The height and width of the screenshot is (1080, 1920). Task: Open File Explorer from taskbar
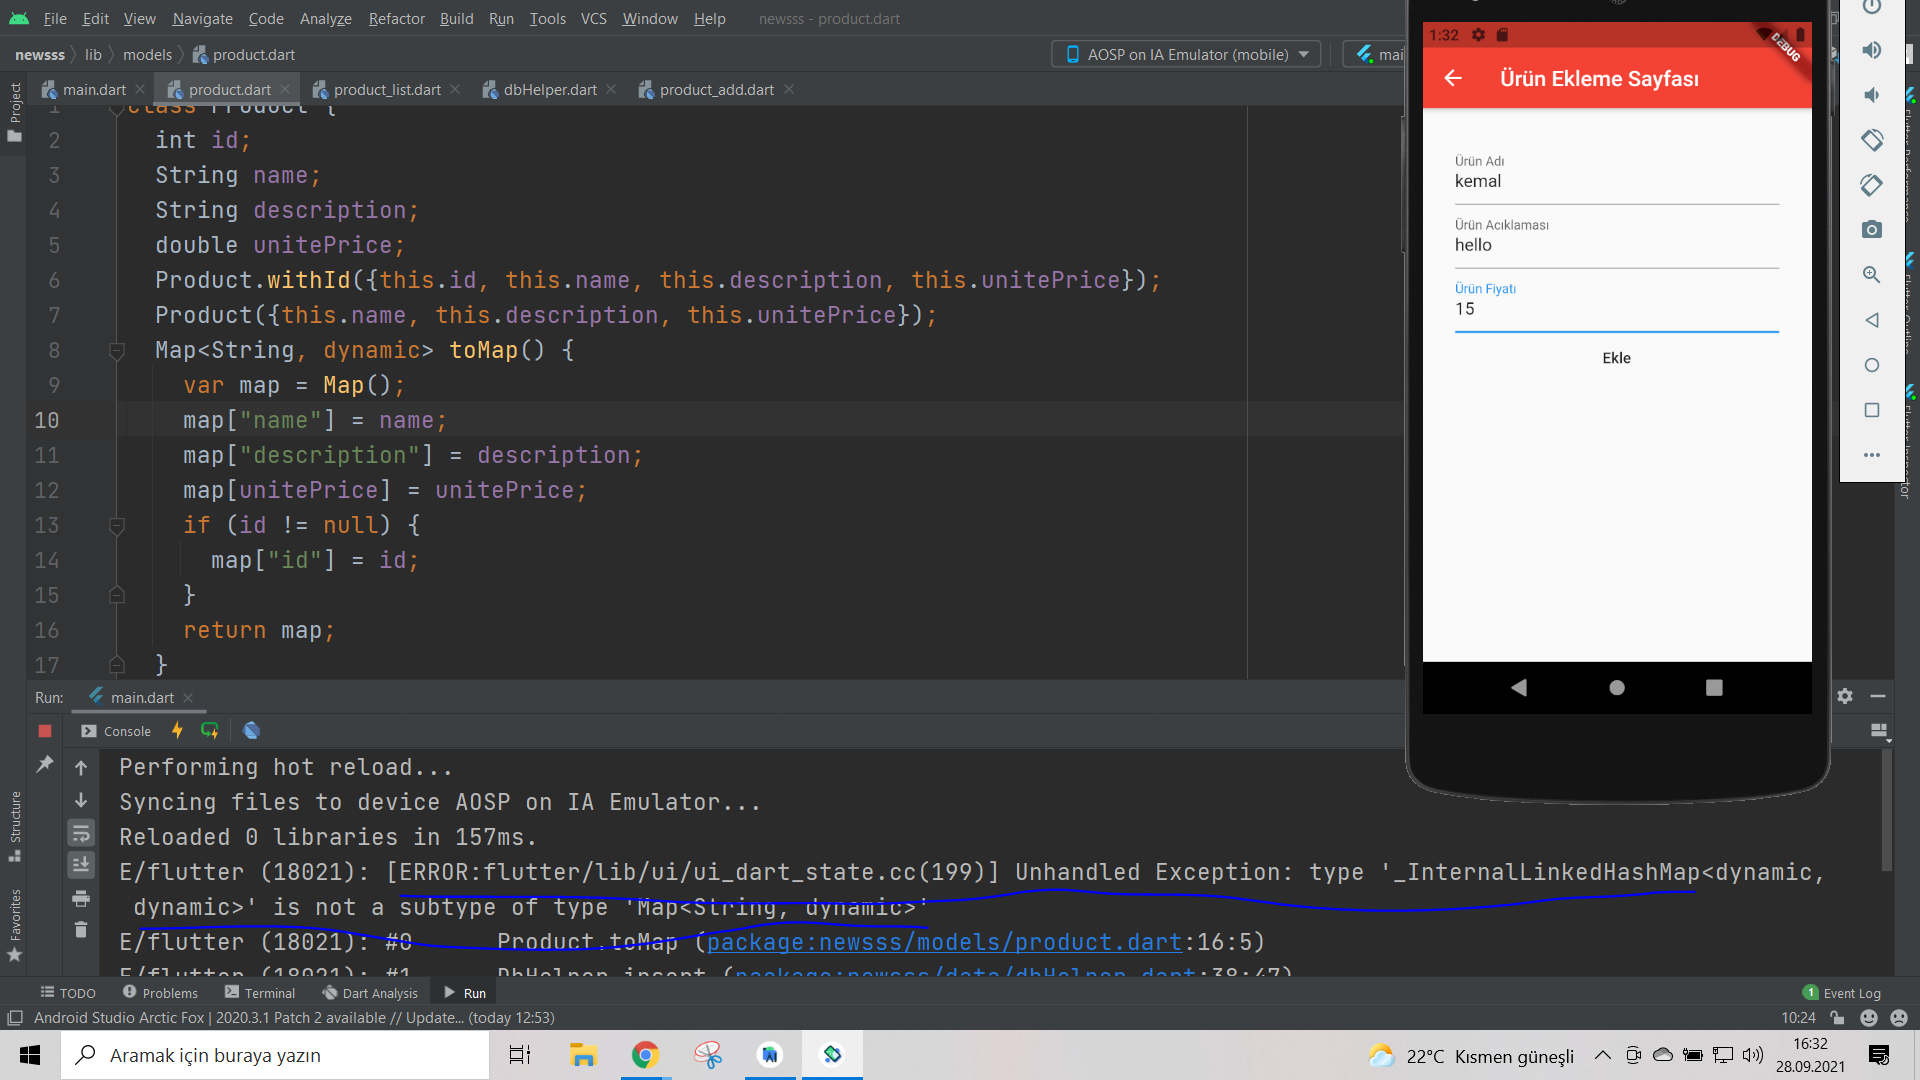pyautogui.click(x=582, y=1055)
